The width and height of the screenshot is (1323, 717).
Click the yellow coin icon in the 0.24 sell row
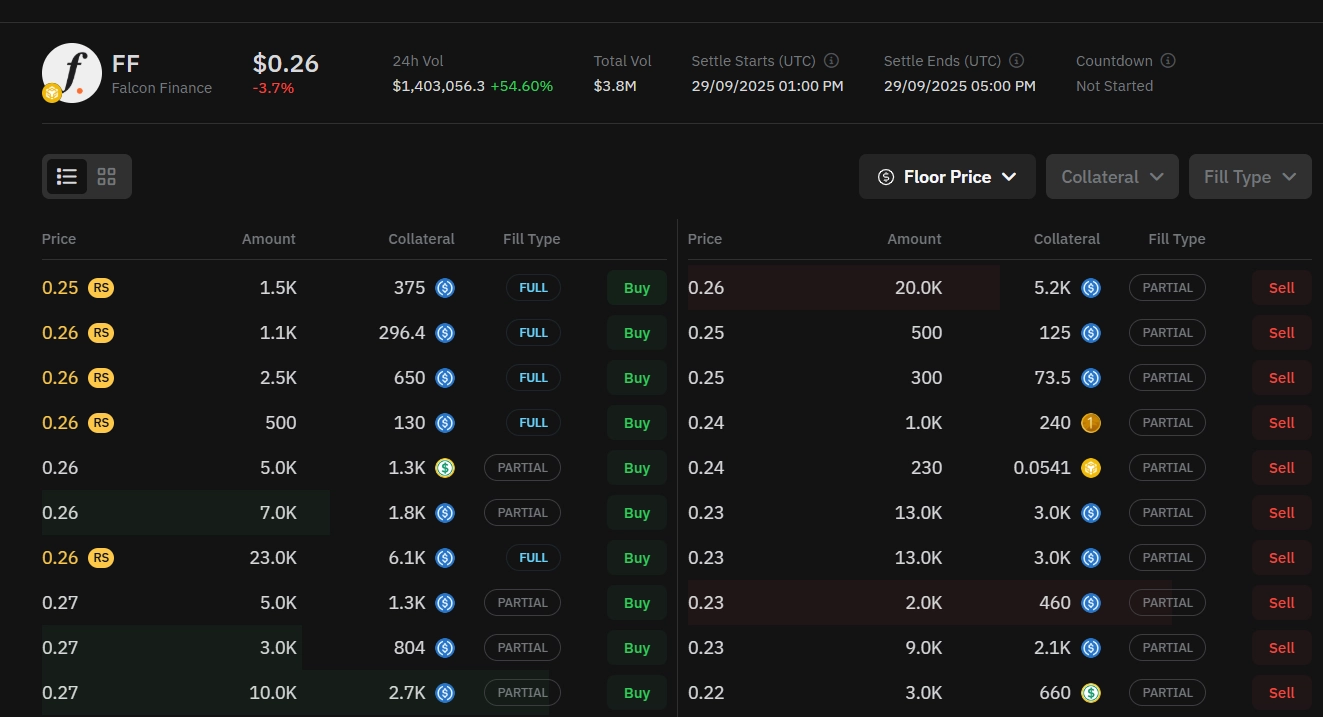[1091, 422]
